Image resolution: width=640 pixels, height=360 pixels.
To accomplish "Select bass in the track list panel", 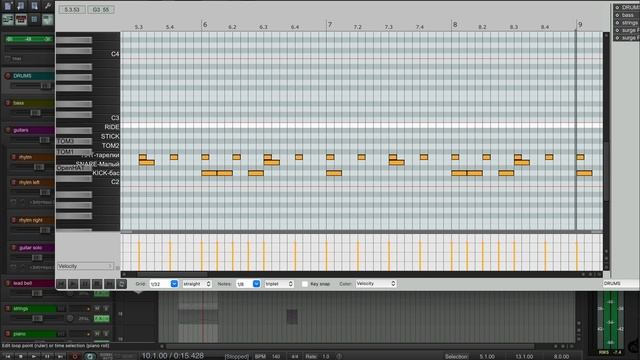I will click(628, 15).
